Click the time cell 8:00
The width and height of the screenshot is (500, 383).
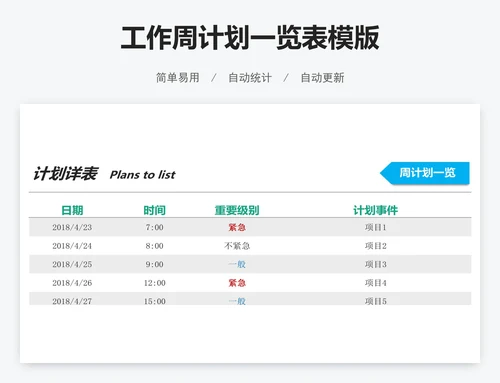[x=154, y=246]
